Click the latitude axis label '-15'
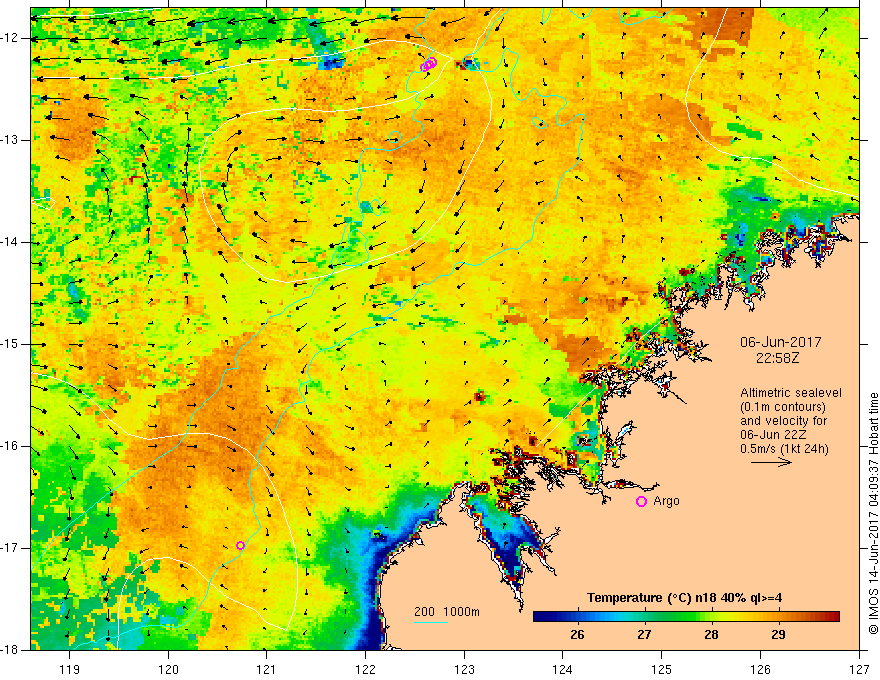The height and width of the screenshot is (680, 880). click(11, 344)
